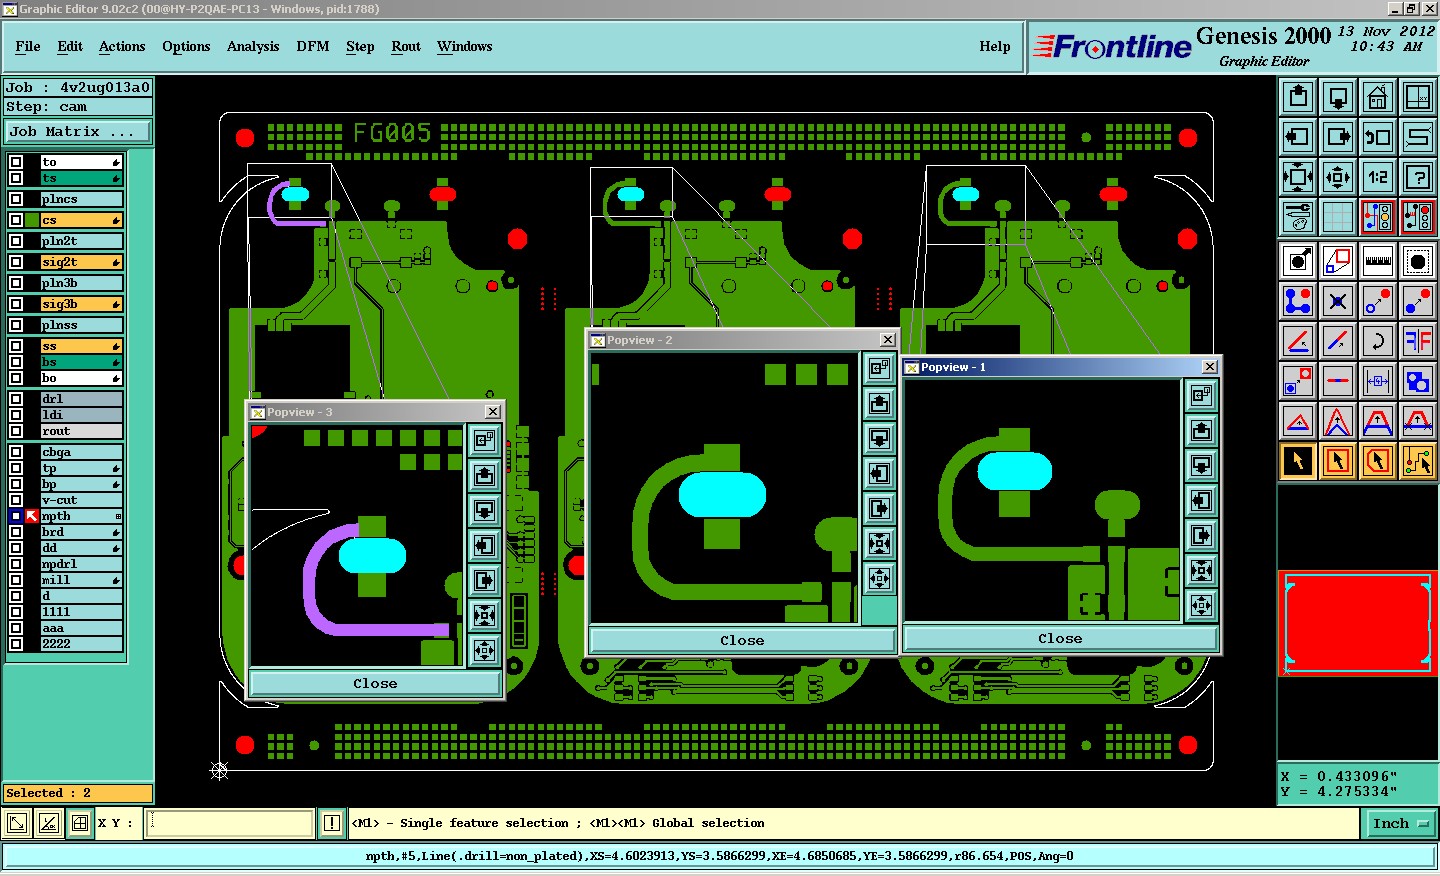
Task: Select the rotate curved arrow tool
Action: click(1378, 341)
